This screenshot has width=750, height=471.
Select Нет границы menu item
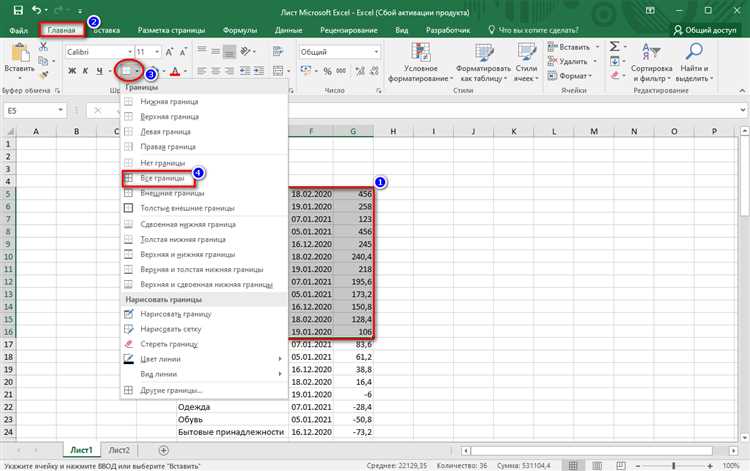tap(204, 163)
